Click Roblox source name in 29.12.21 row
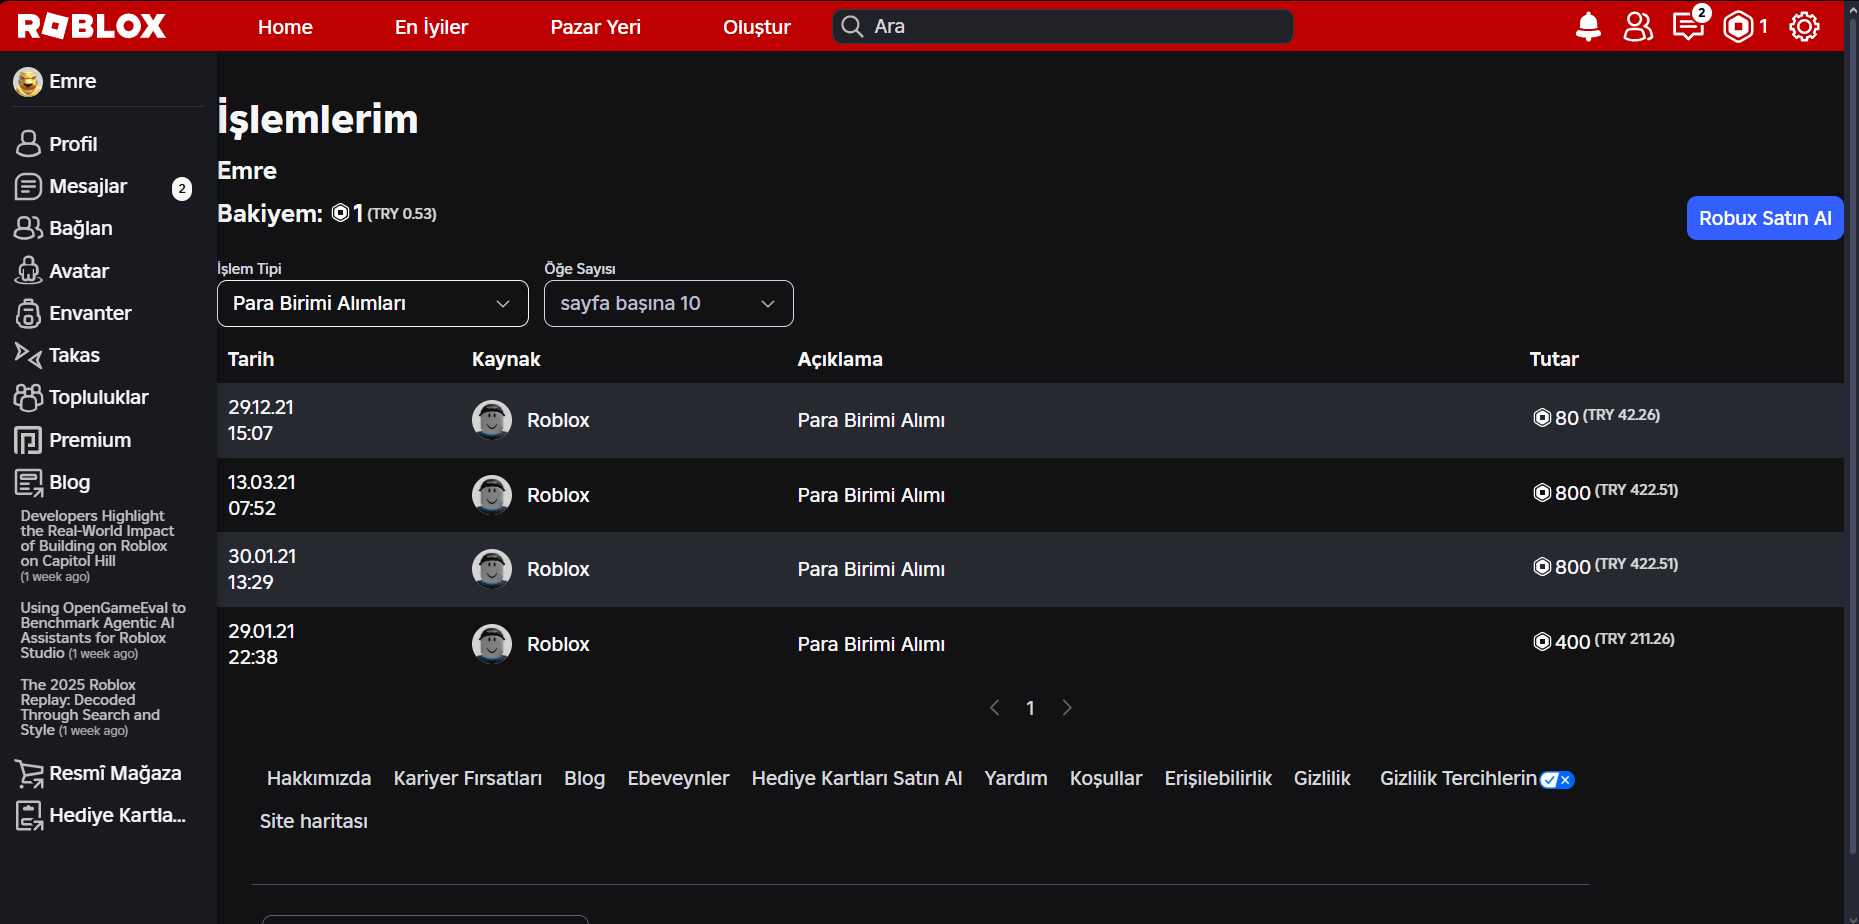 pyautogui.click(x=558, y=420)
